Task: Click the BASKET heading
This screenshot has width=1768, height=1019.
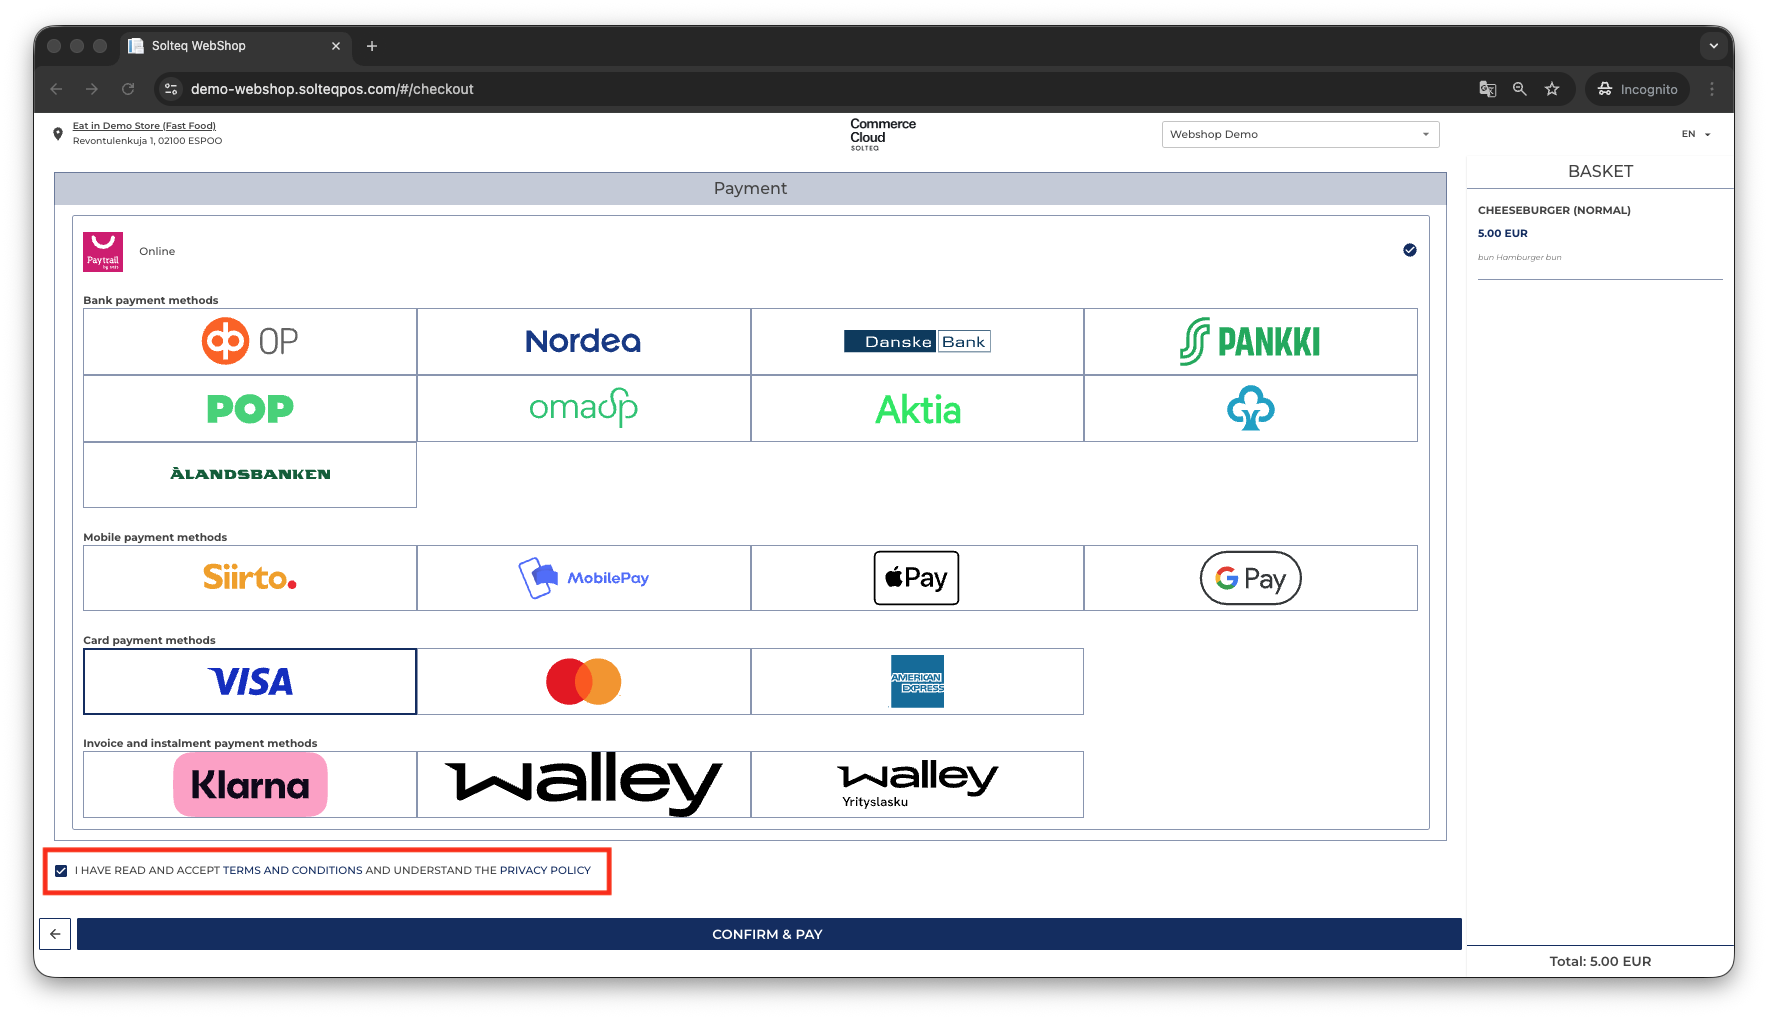Action: pos(1600,172)
